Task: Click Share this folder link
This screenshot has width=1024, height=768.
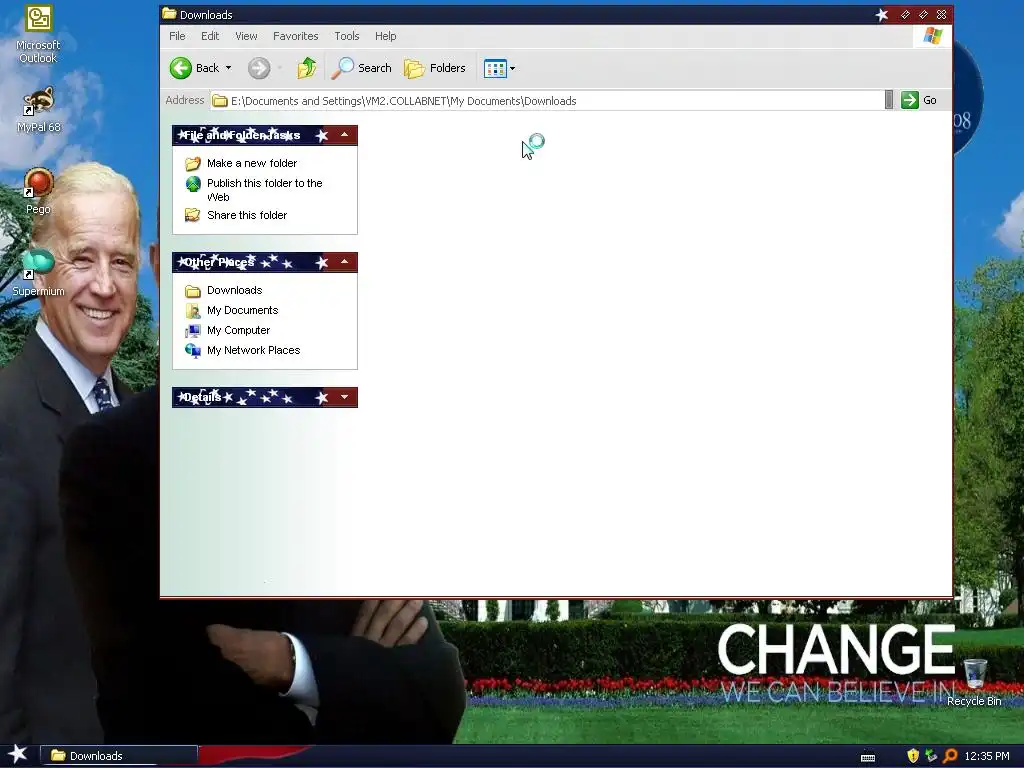Action: click(247, 215)
